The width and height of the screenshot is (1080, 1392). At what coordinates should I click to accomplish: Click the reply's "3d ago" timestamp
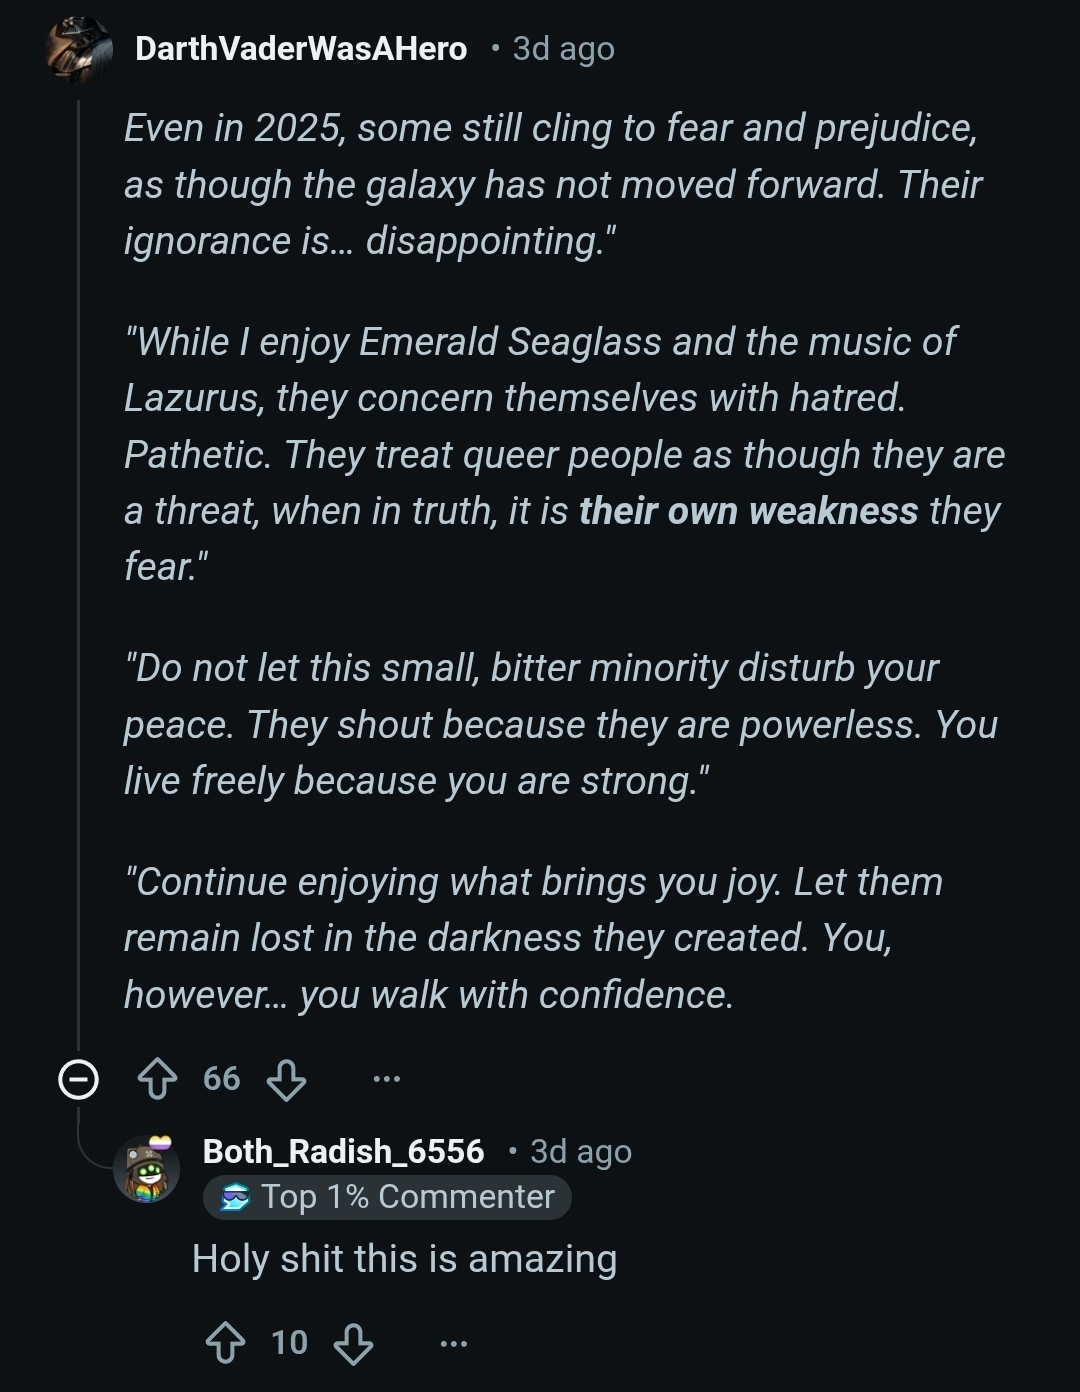pyautogui.click(x=580, y=1151)
